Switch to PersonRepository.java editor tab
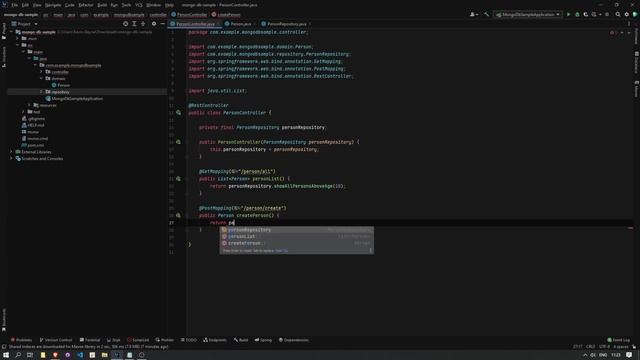This screenshot has width=640, height=360. point(286,24)
